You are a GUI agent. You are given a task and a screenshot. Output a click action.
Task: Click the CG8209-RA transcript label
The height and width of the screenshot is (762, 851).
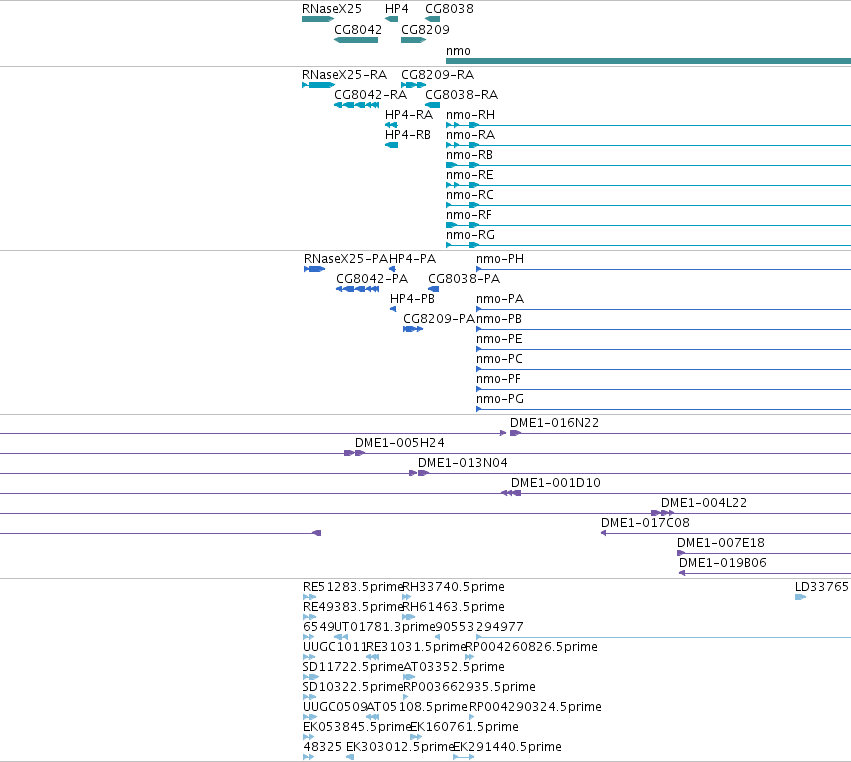437,75
